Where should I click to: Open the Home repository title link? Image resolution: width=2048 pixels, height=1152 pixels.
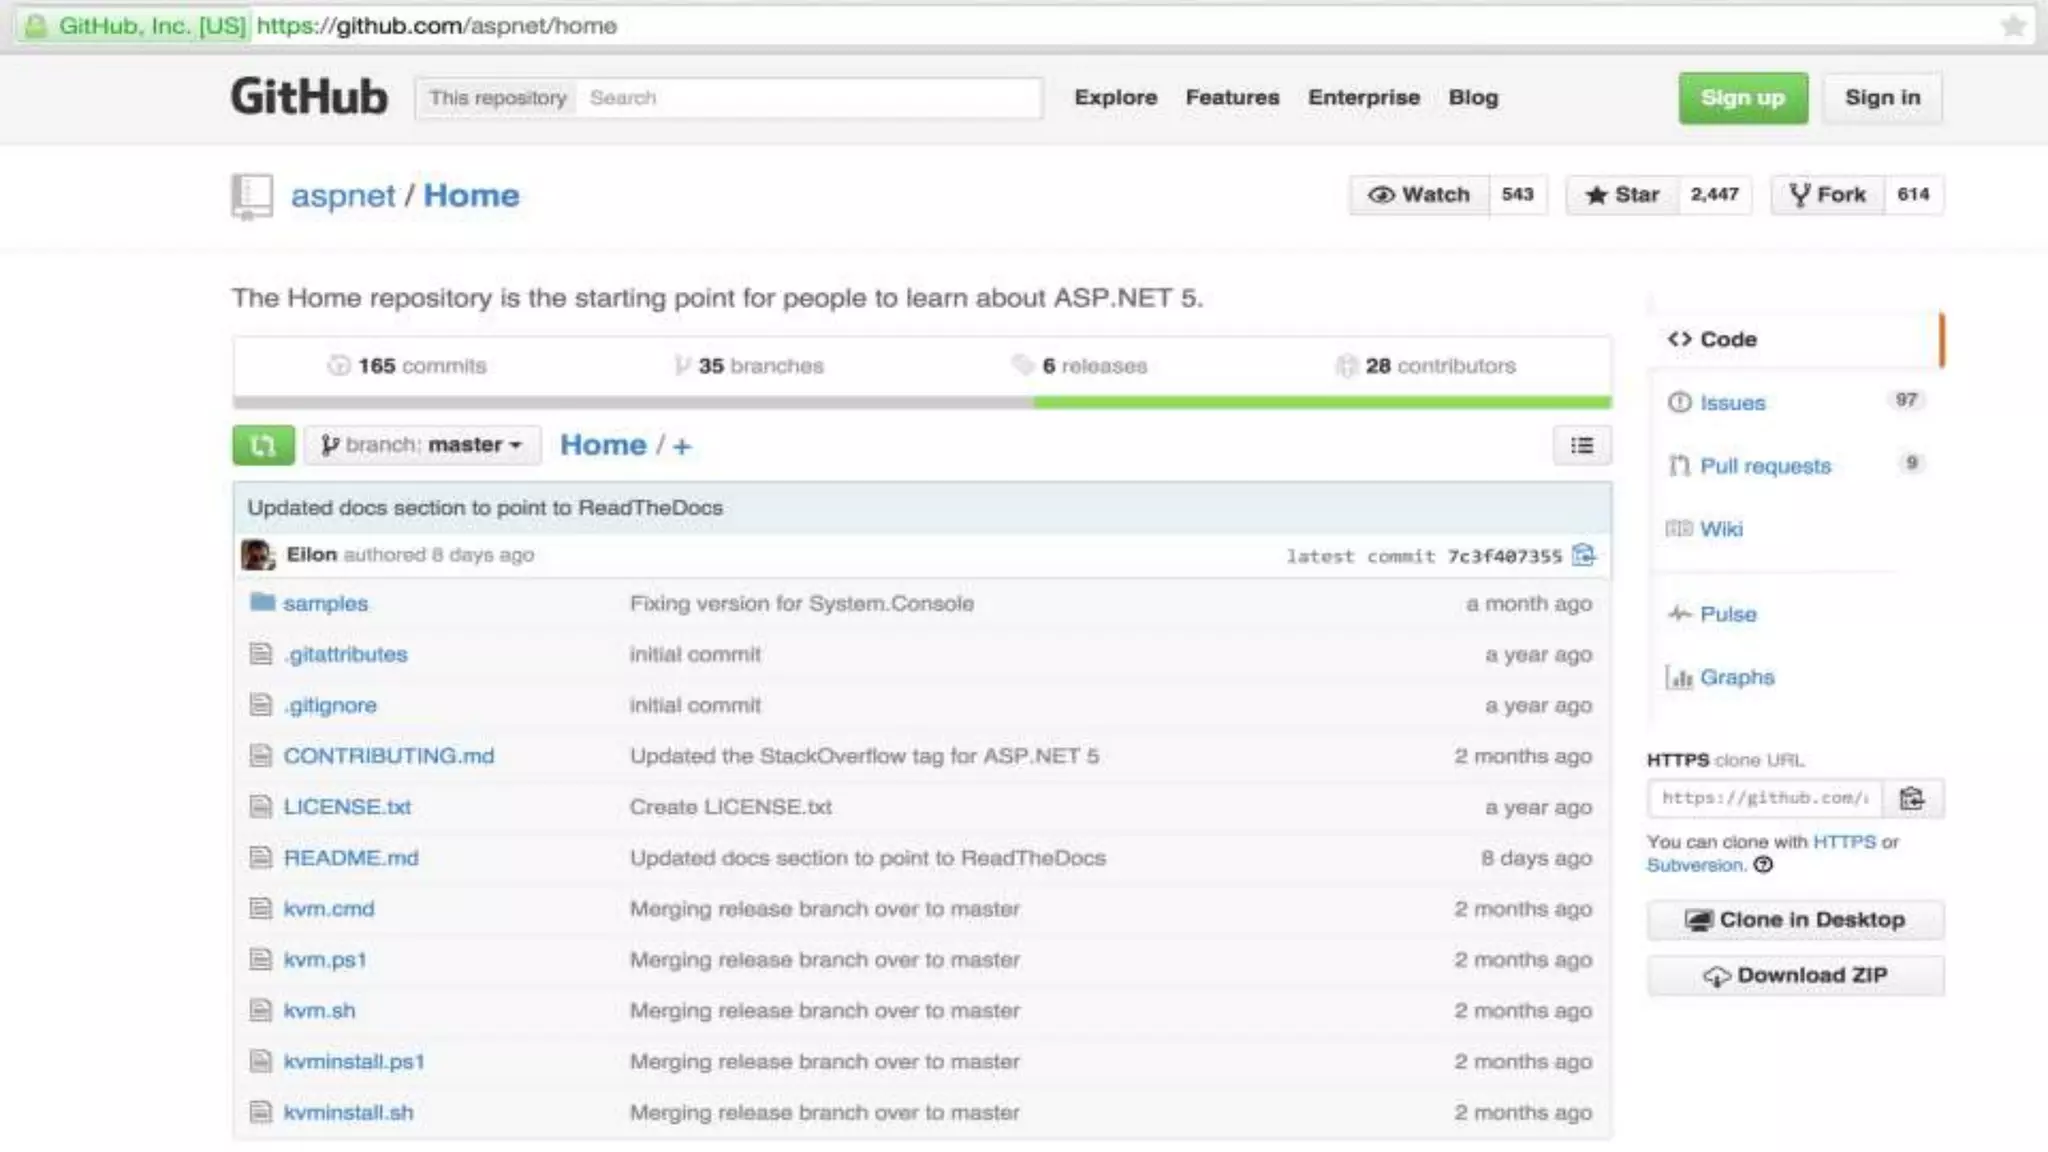pyautogui.click(x=471, y=196)
